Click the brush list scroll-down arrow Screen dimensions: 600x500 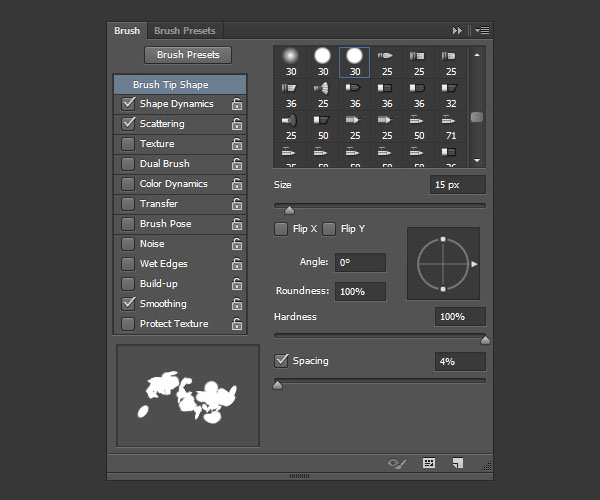point(477,160)
